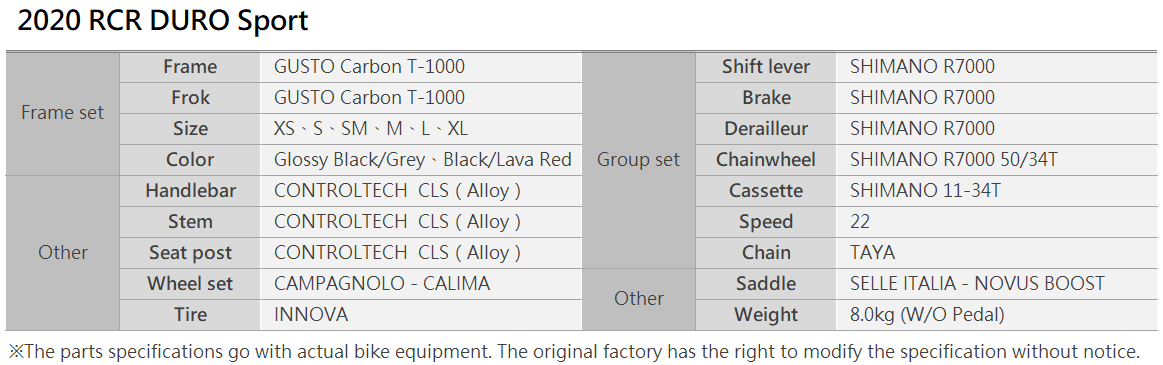Viewport: 1163px width, 365px height.
Task: Click the SHIMANO 11-34T cassette value
Action: click(925, 191)
